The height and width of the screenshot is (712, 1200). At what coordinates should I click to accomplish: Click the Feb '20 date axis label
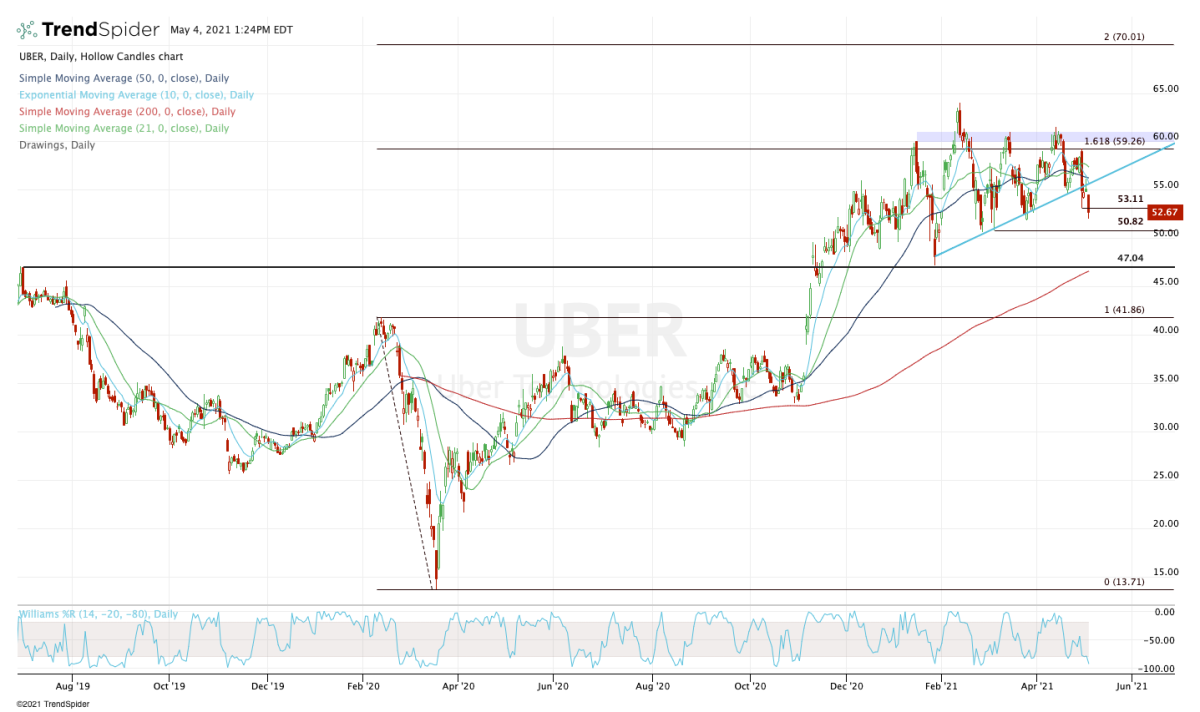pyautogui.click(x=364, y=687)
